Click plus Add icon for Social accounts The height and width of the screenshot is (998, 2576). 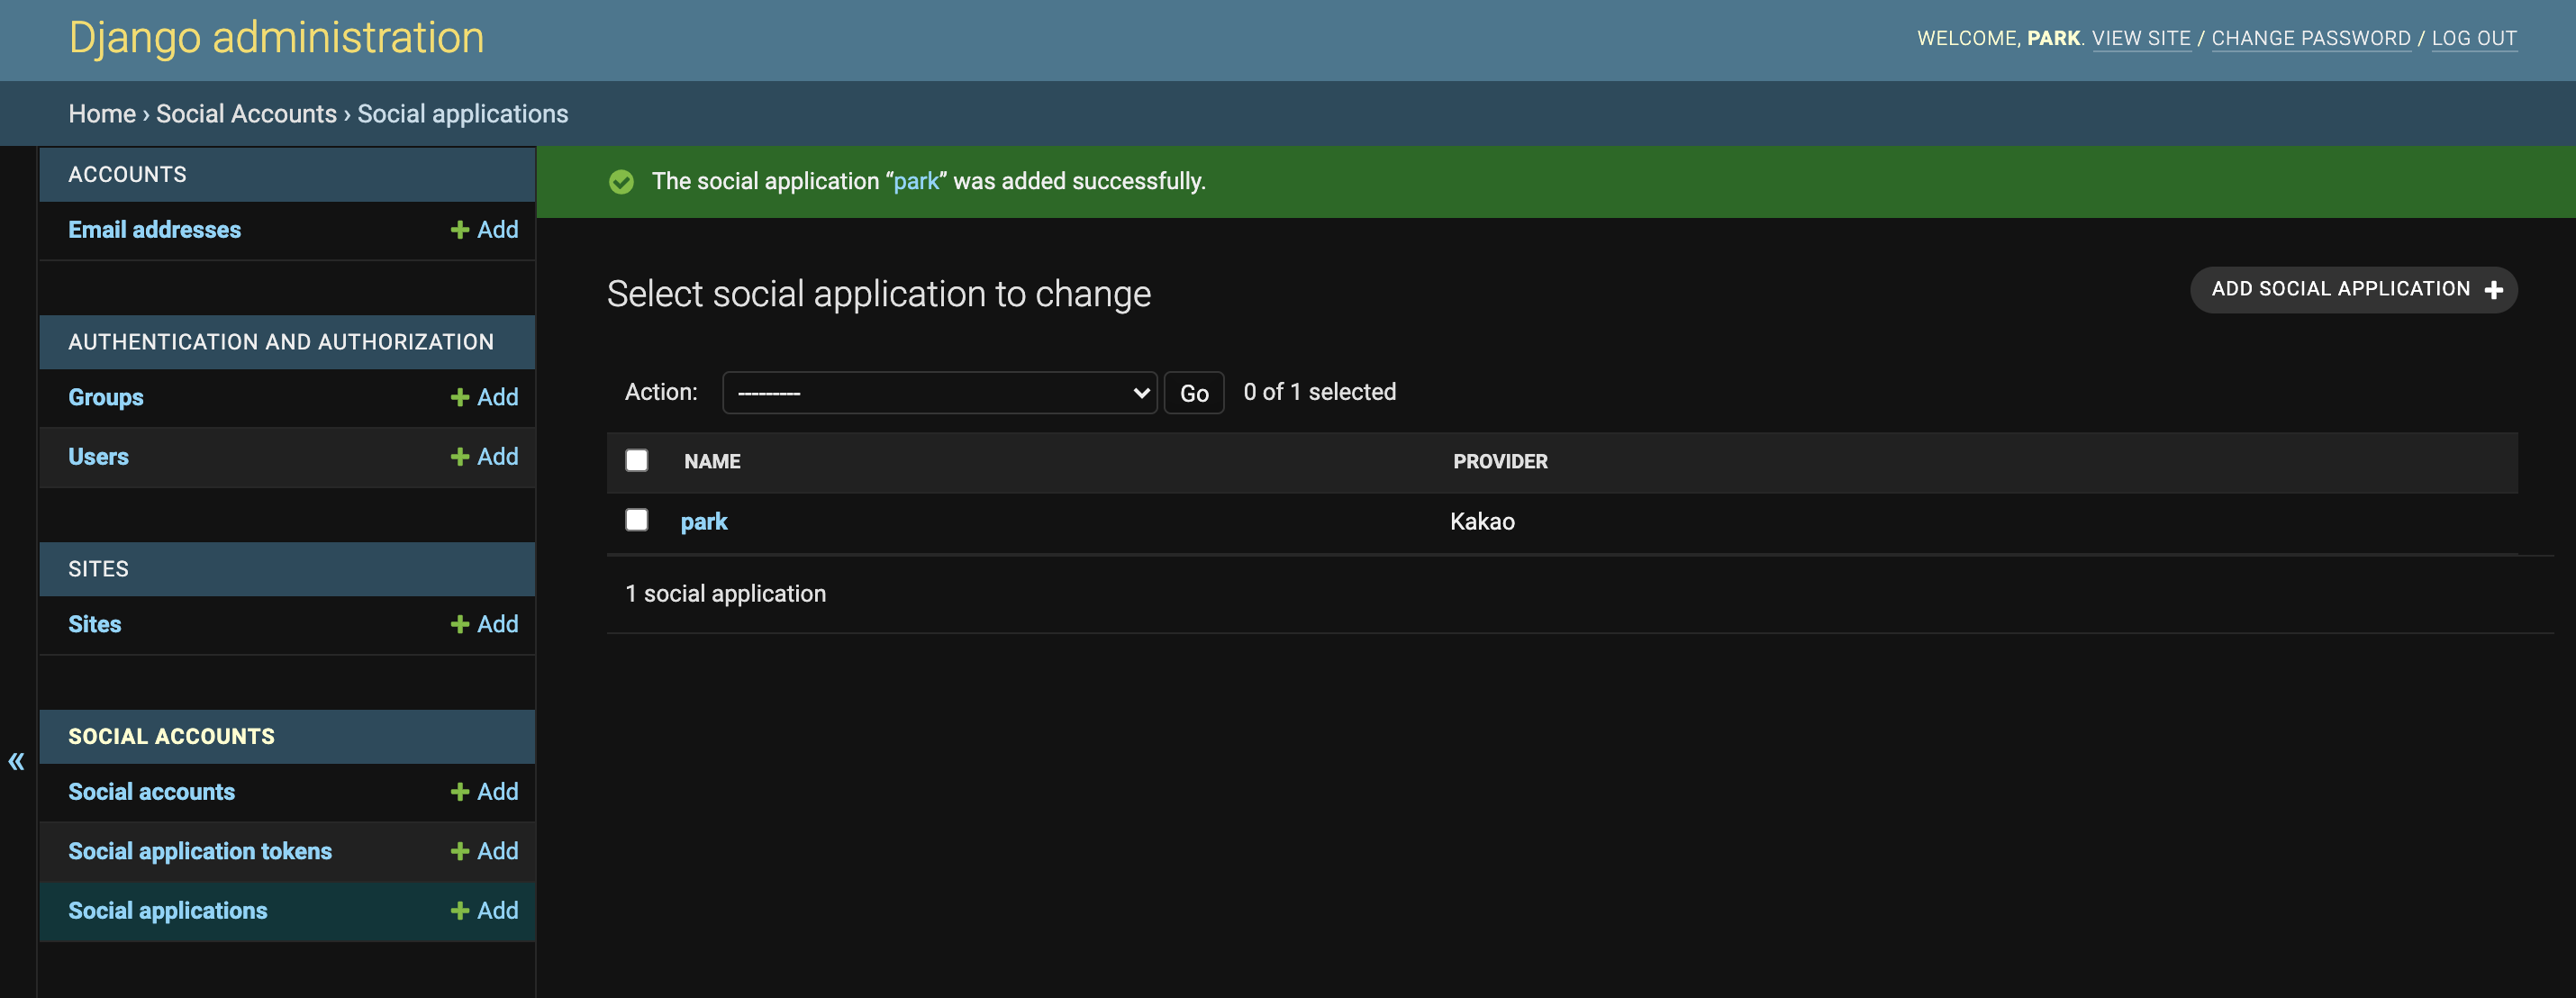coord(460,792)
